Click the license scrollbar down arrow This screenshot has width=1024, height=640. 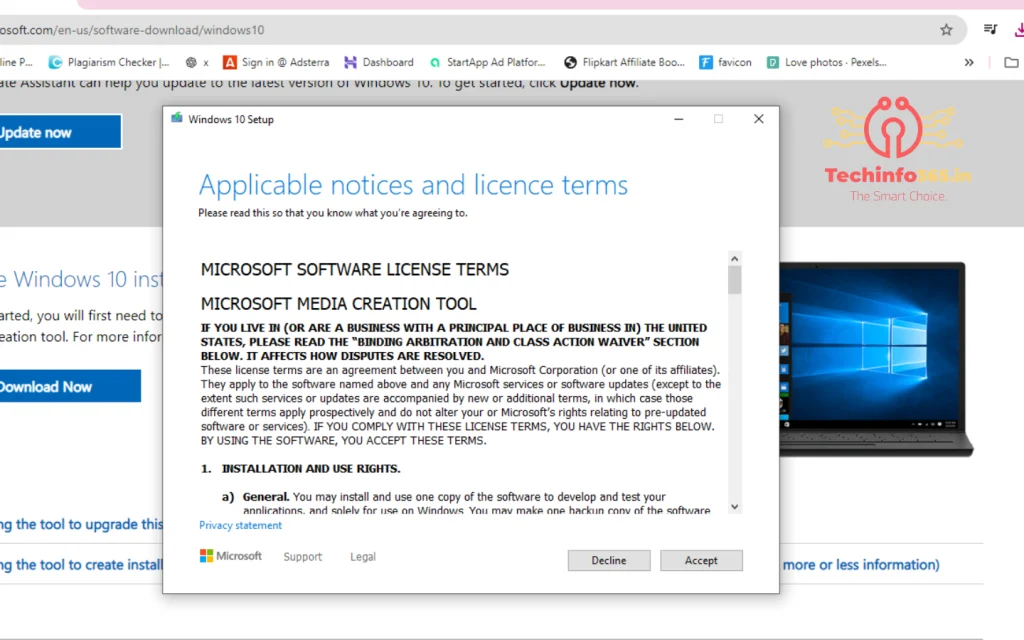pos(734,507)
